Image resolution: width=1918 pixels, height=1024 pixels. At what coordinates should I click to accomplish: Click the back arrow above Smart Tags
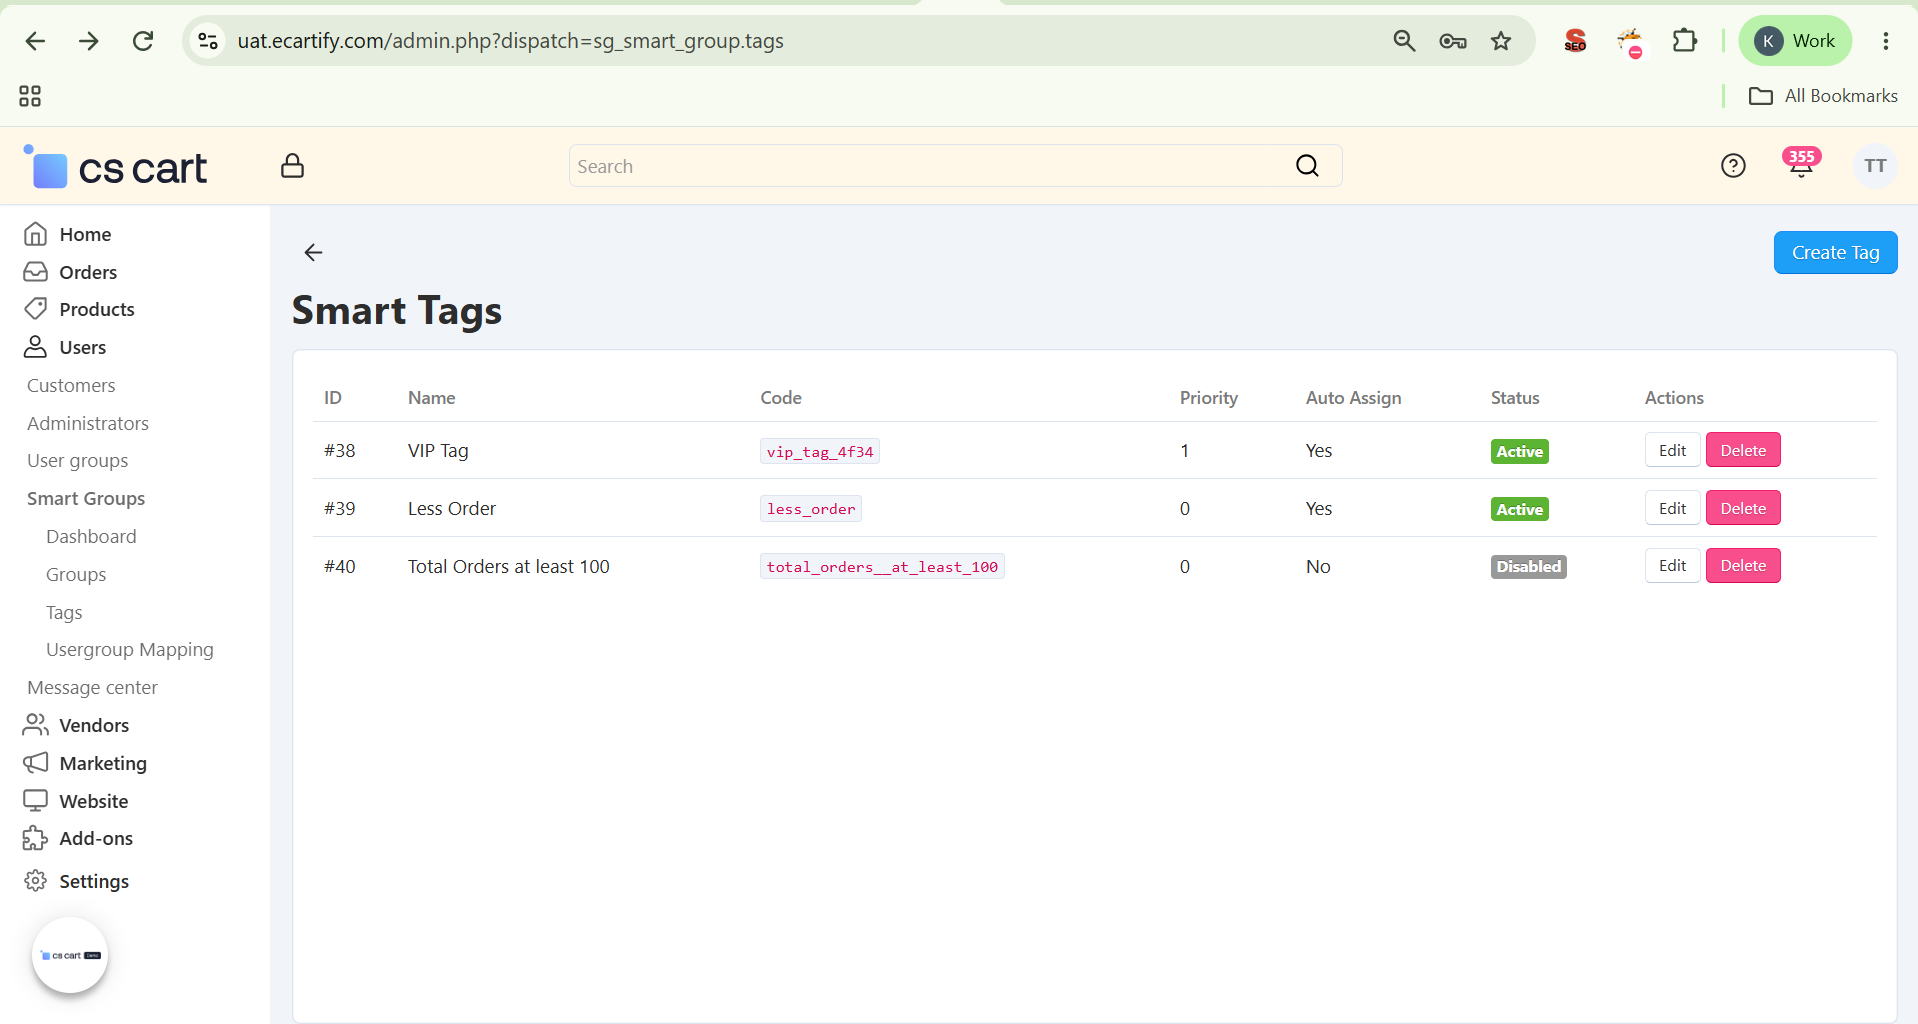coord(313,252)
